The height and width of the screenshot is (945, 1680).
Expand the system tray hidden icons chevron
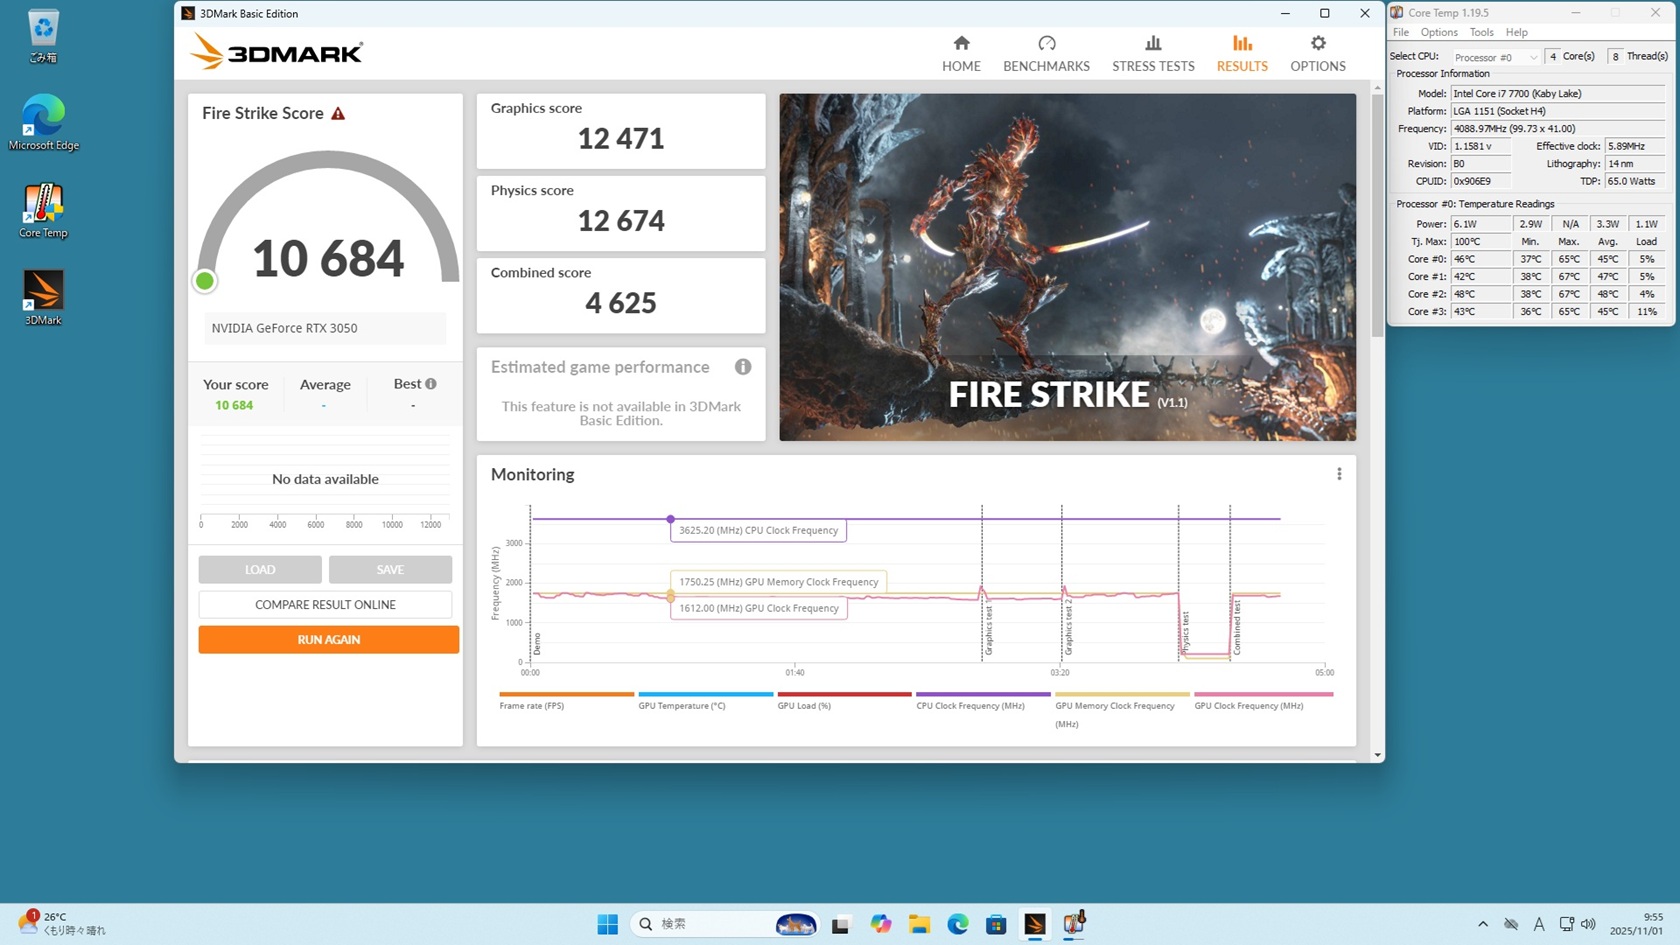pos(1482,924)
